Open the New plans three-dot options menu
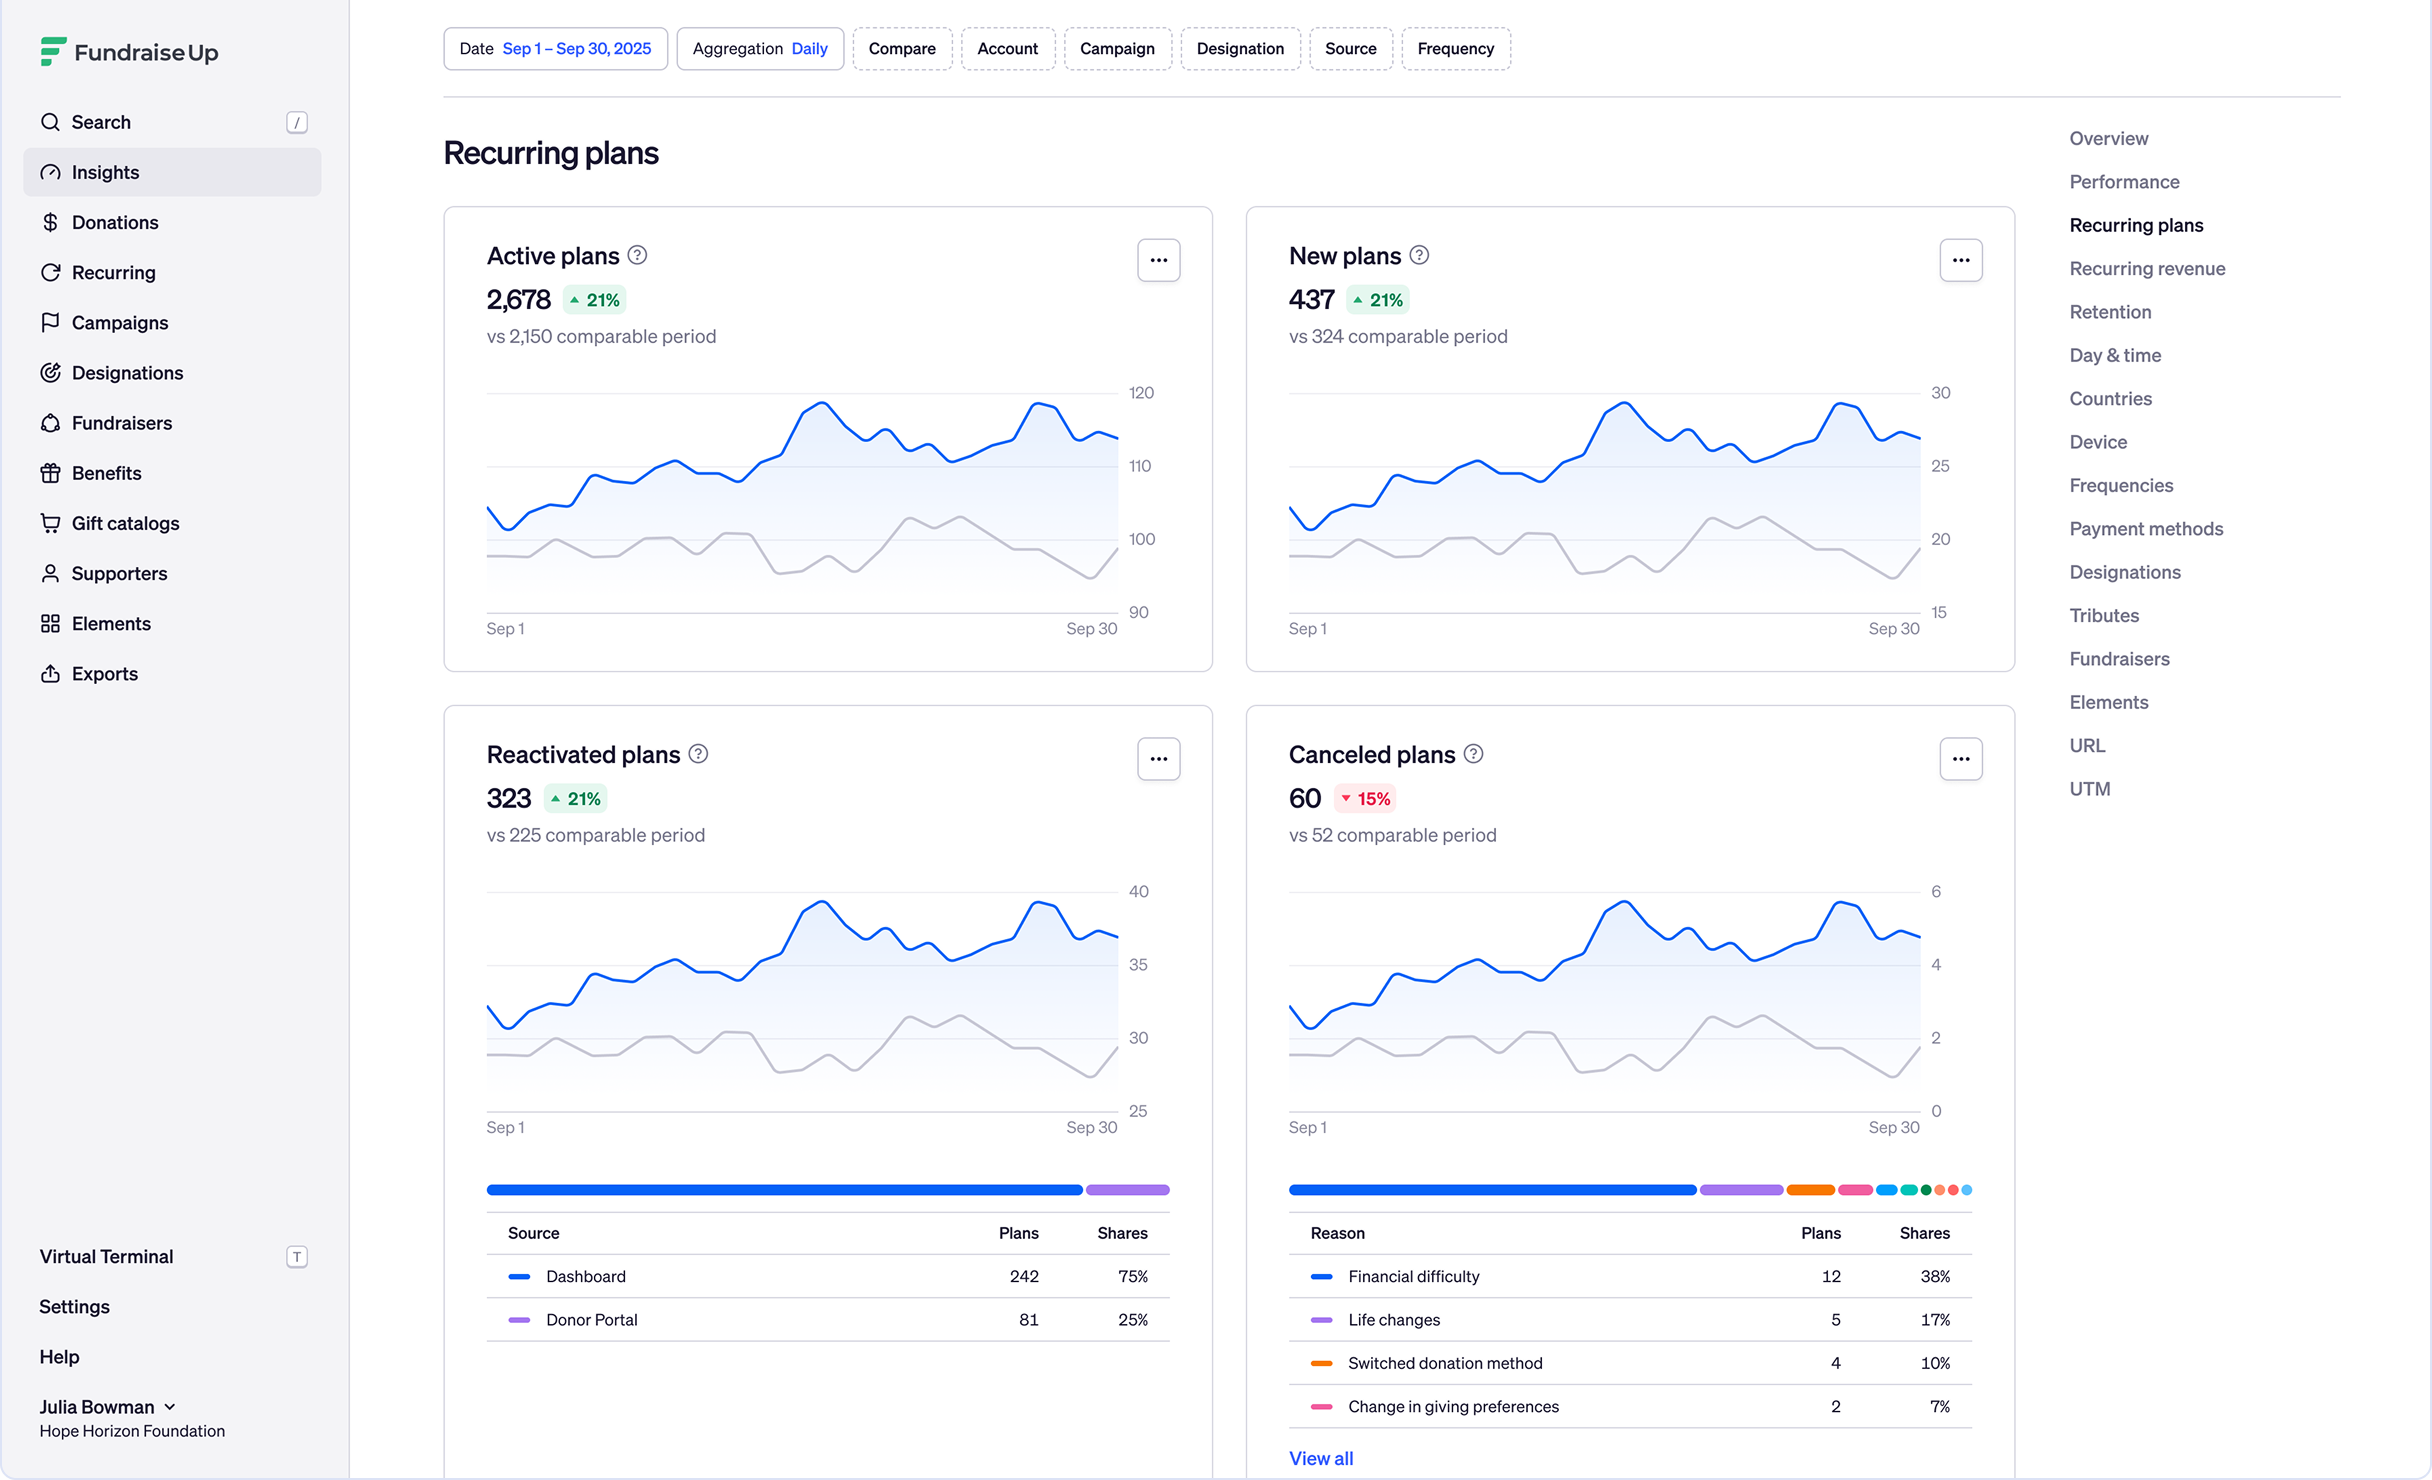 (x=1960, y=260)
